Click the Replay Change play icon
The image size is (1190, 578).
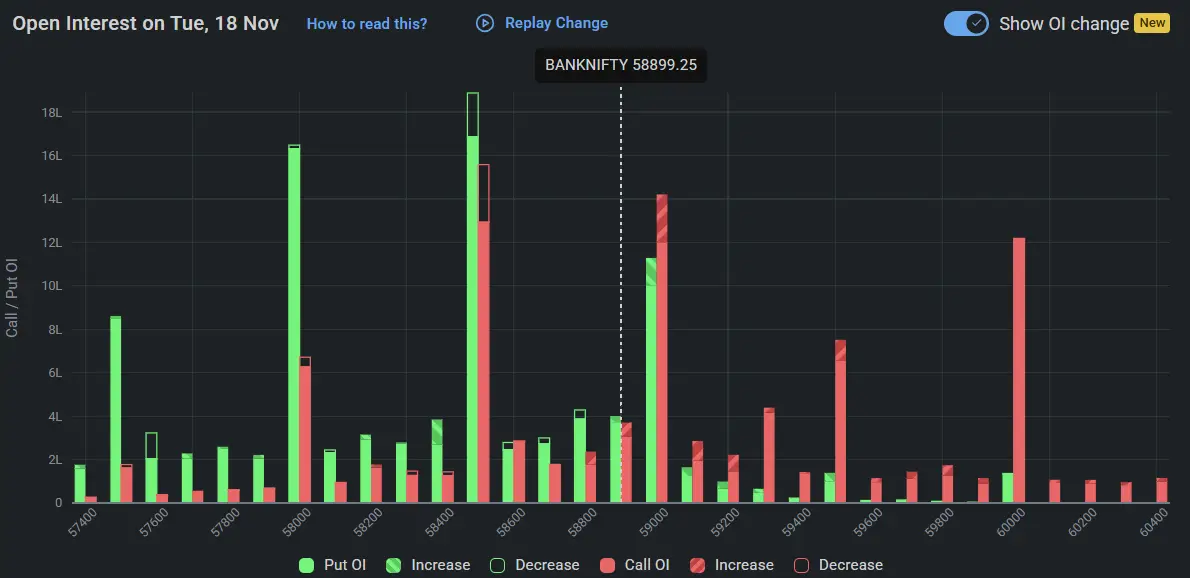pyautogui.click(x=483, y=23)
